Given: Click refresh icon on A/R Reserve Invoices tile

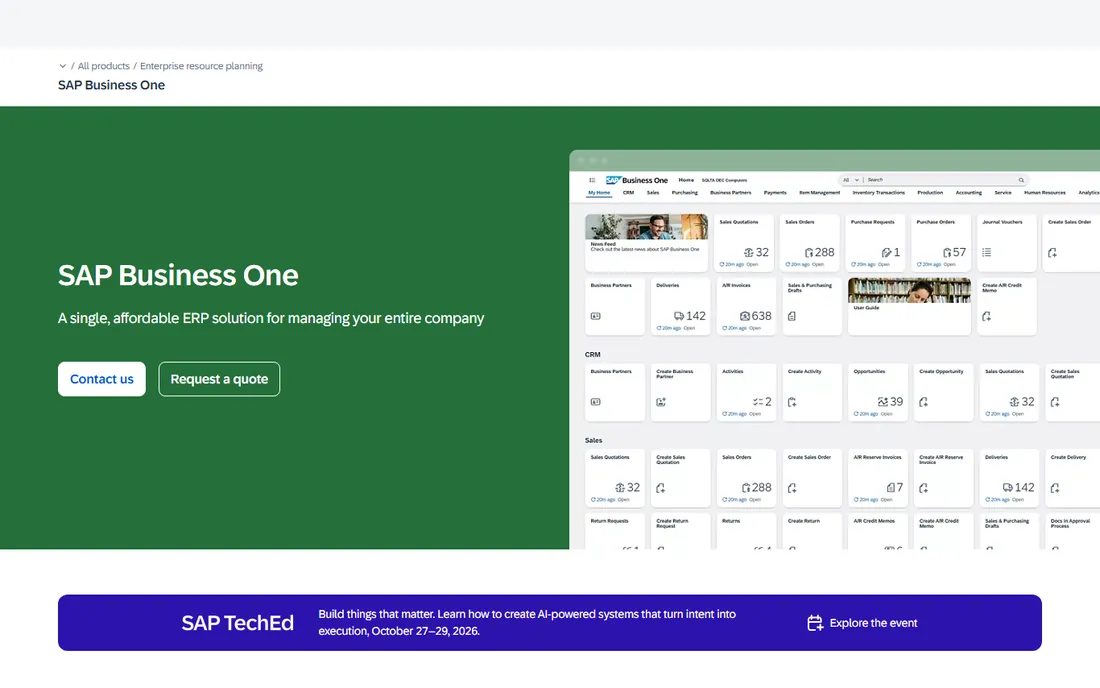Looking at the screenshot, I should tap(856, 499).
